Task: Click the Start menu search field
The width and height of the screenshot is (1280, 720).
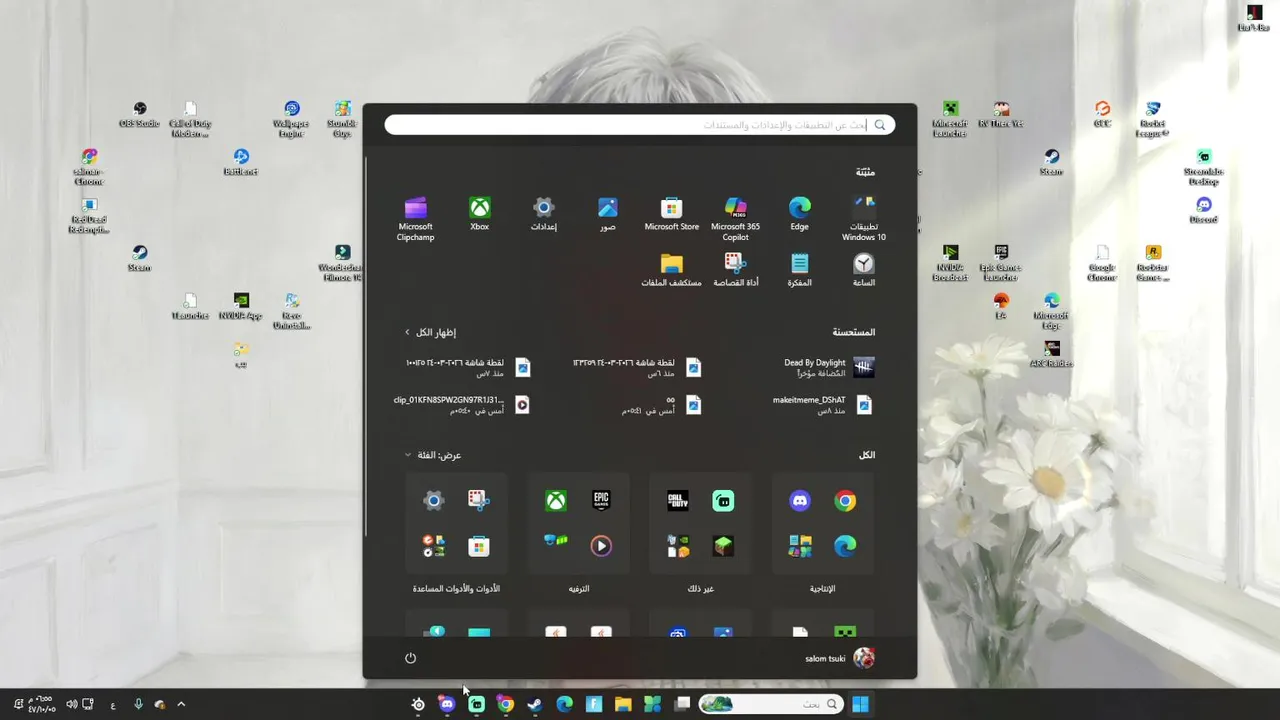Action: pos(640,125)
